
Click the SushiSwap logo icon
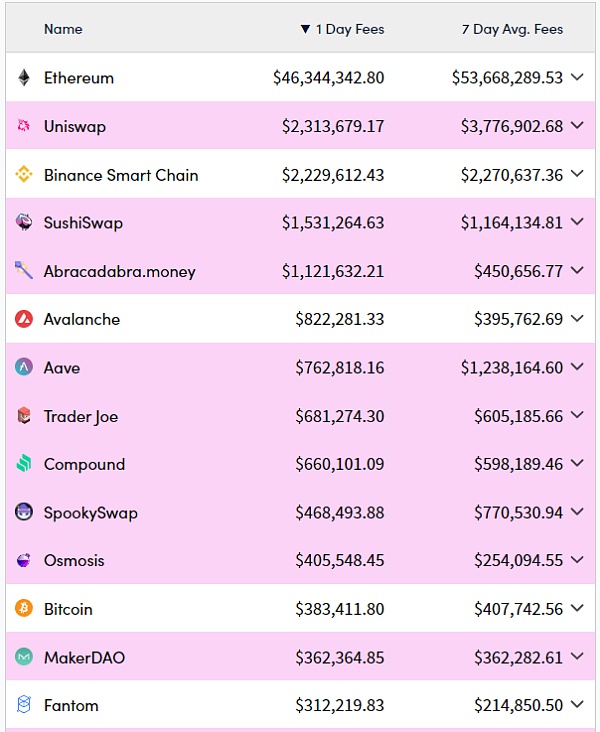coord(24,223)
